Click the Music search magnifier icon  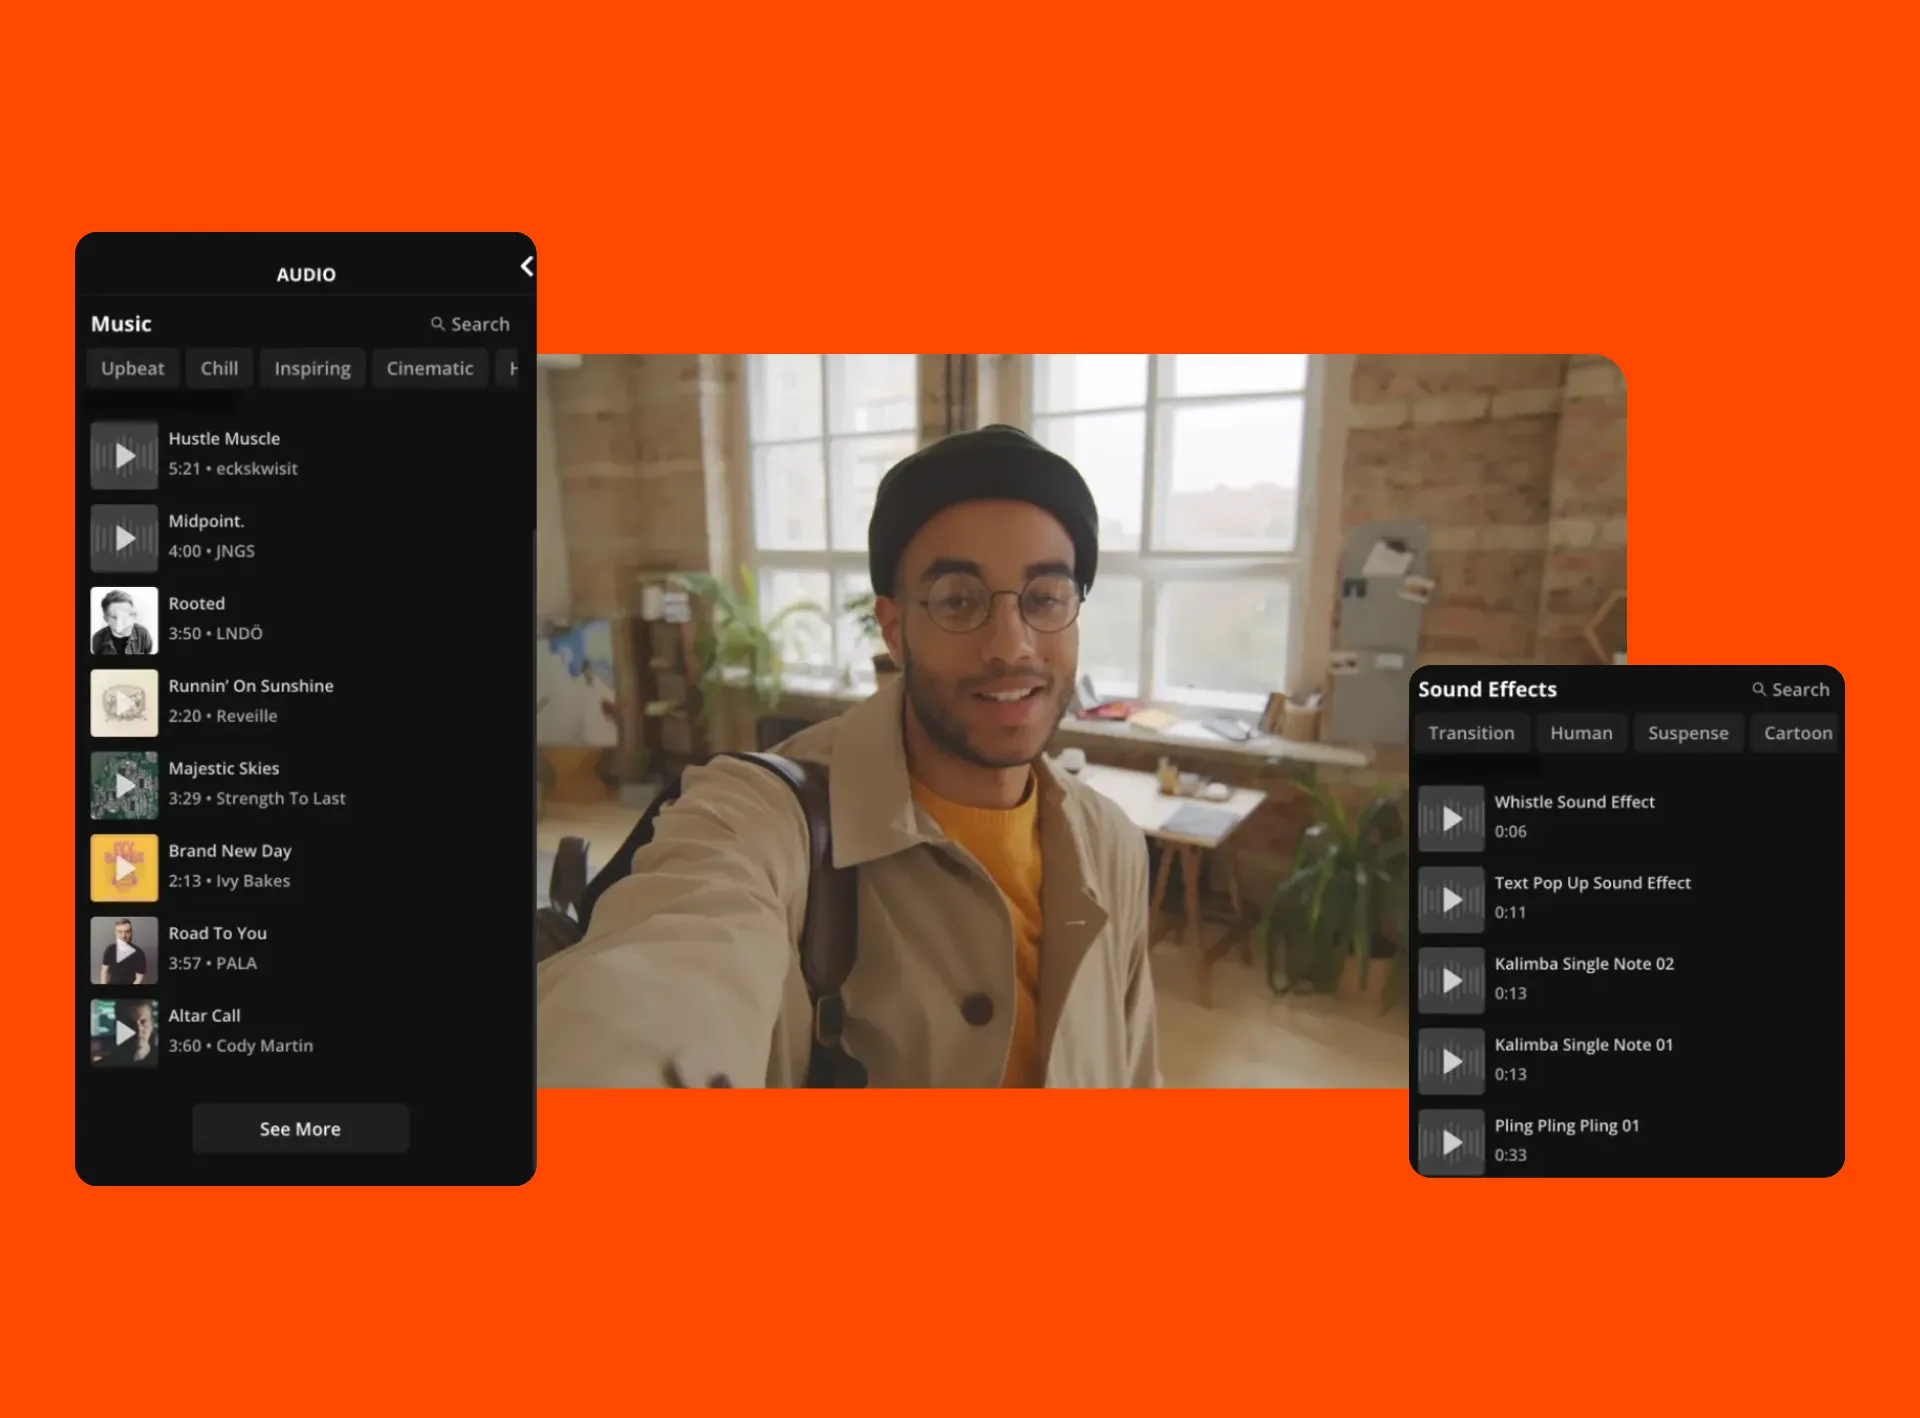click(438, 324)
